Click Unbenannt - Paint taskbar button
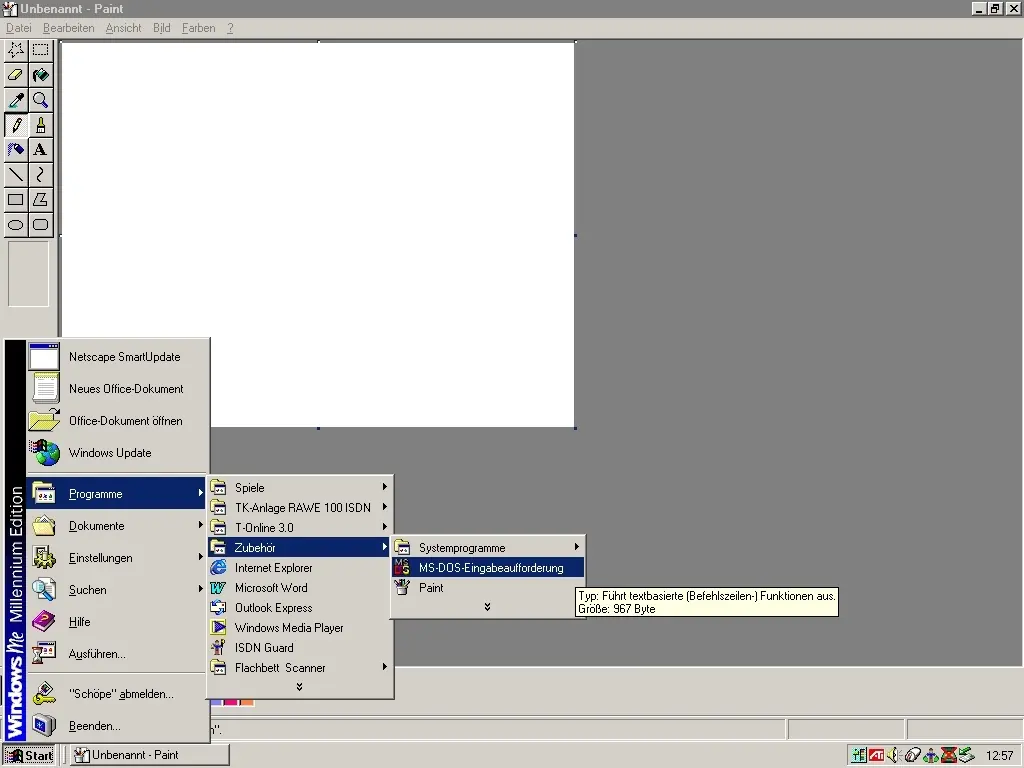The height and width of the screenshot is (768, 1024). pos(150,755)
